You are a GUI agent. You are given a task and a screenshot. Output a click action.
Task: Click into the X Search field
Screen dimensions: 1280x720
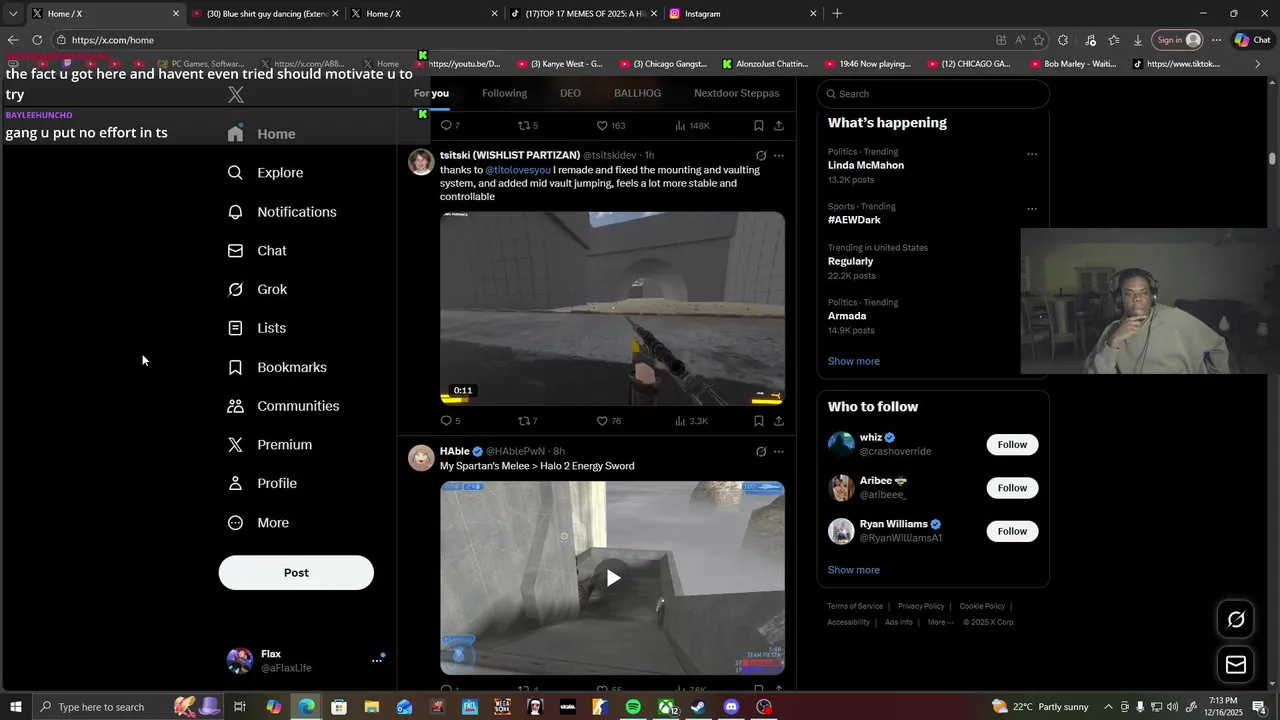[x=933, y=94]
